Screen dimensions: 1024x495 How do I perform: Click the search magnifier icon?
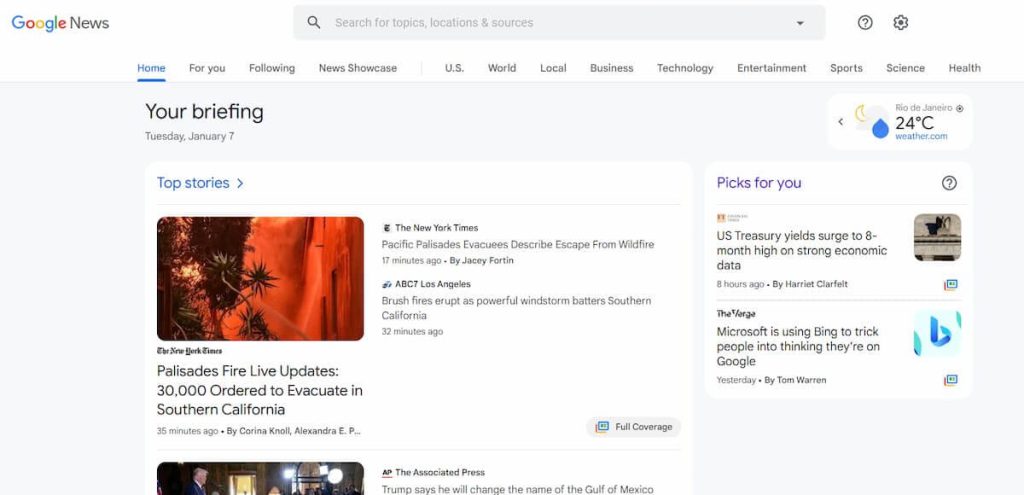coord(314,23)
